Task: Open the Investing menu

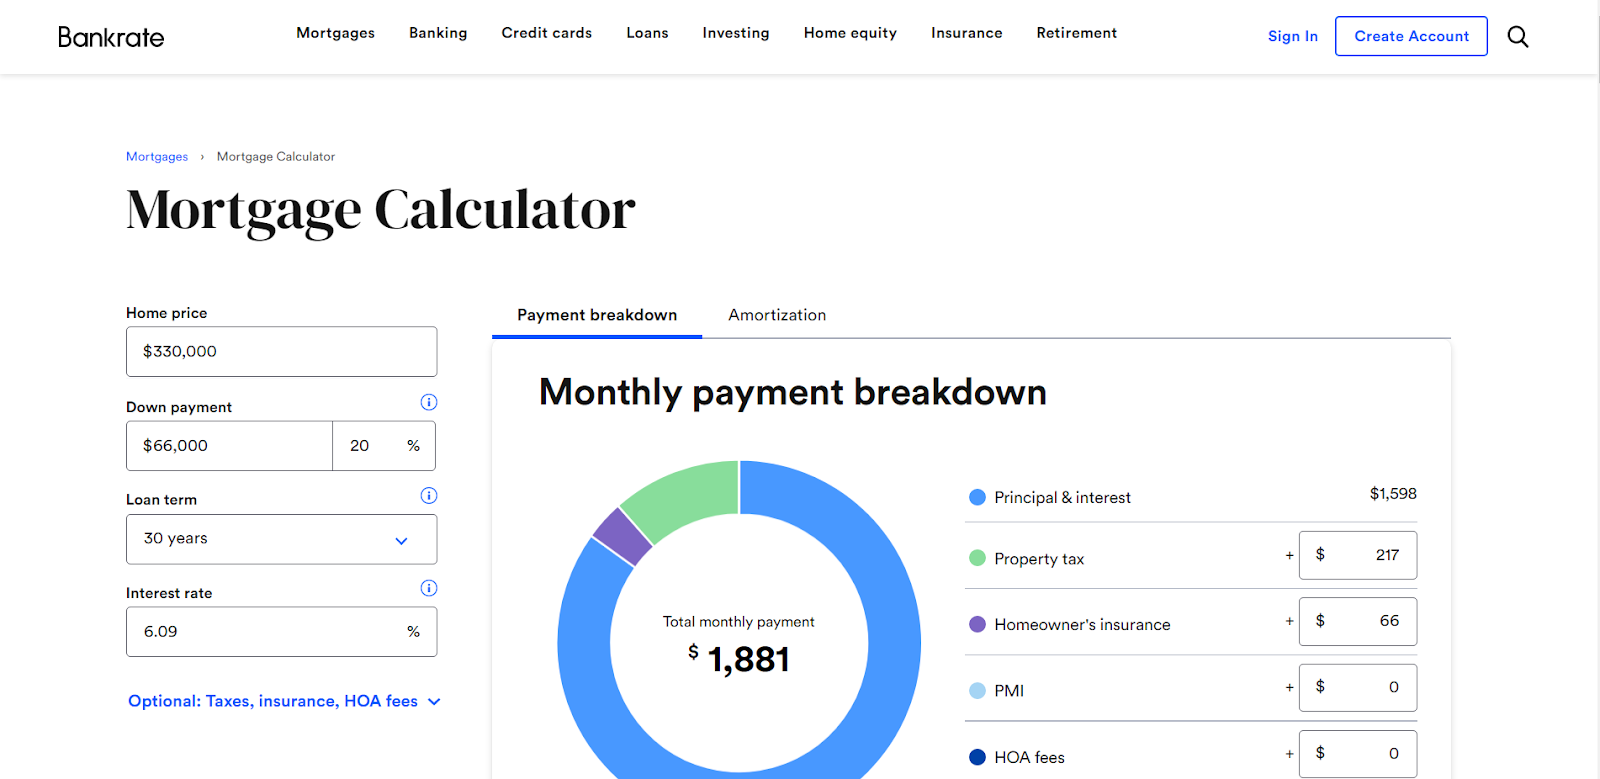Action: 736,33
